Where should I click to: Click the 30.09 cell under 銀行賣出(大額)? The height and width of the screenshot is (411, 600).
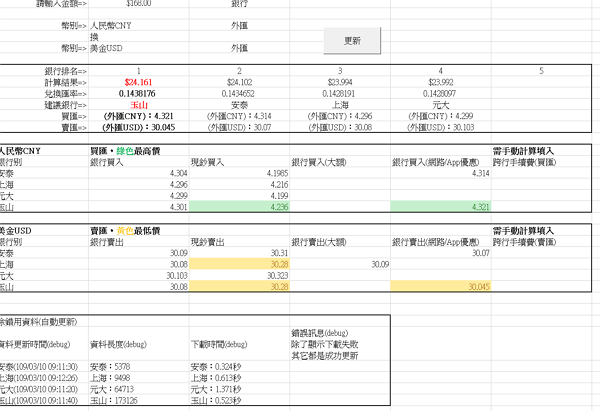[340, 264]
